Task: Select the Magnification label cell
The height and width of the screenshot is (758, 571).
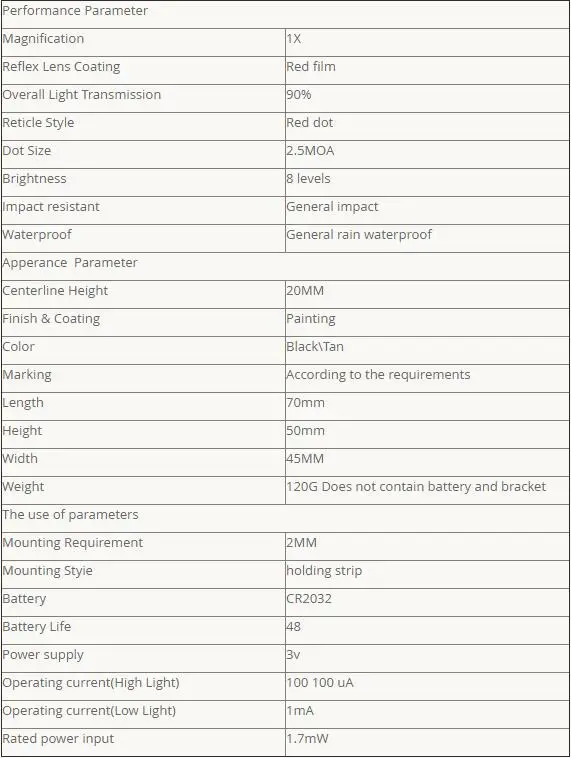Action: 143,43
